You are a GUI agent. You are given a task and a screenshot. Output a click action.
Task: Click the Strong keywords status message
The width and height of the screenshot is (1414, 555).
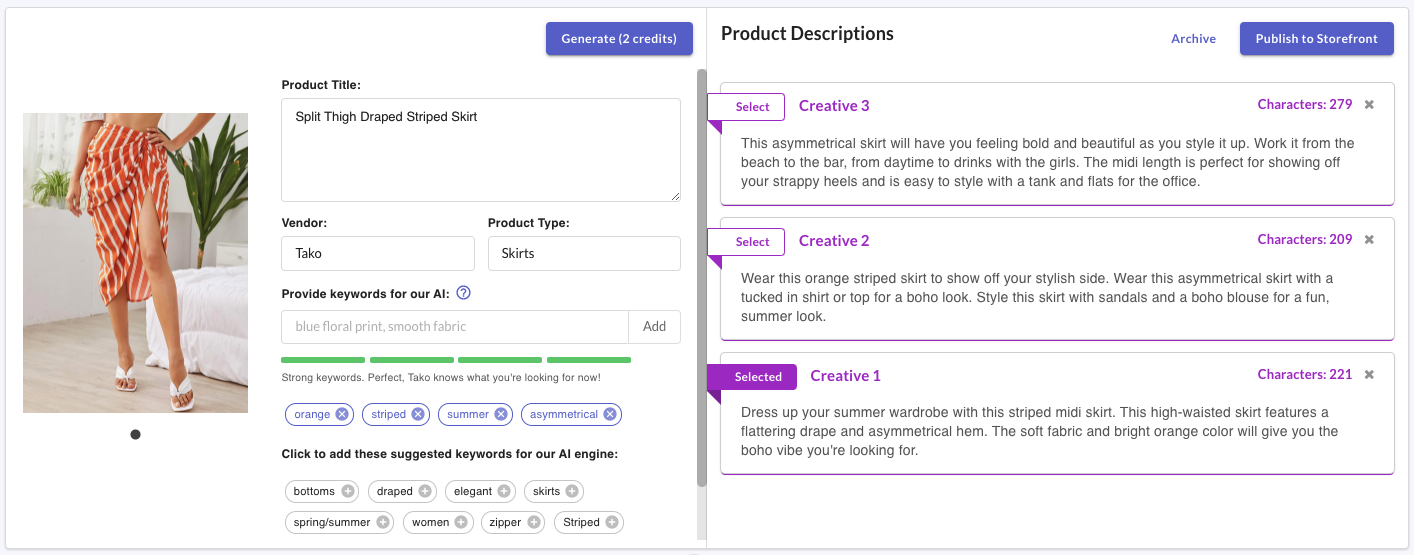[x=441, y=378]
